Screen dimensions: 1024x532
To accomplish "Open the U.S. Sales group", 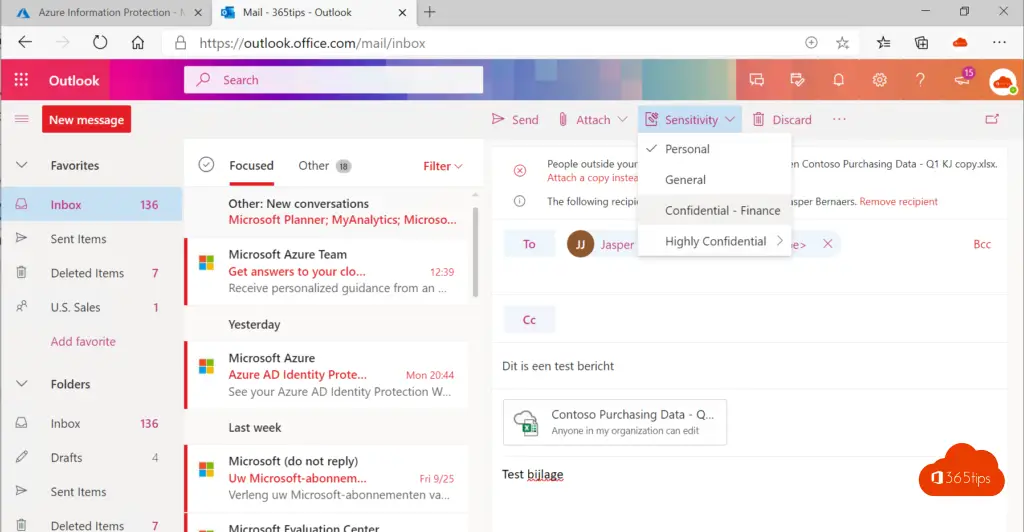I will coord(91,307).
